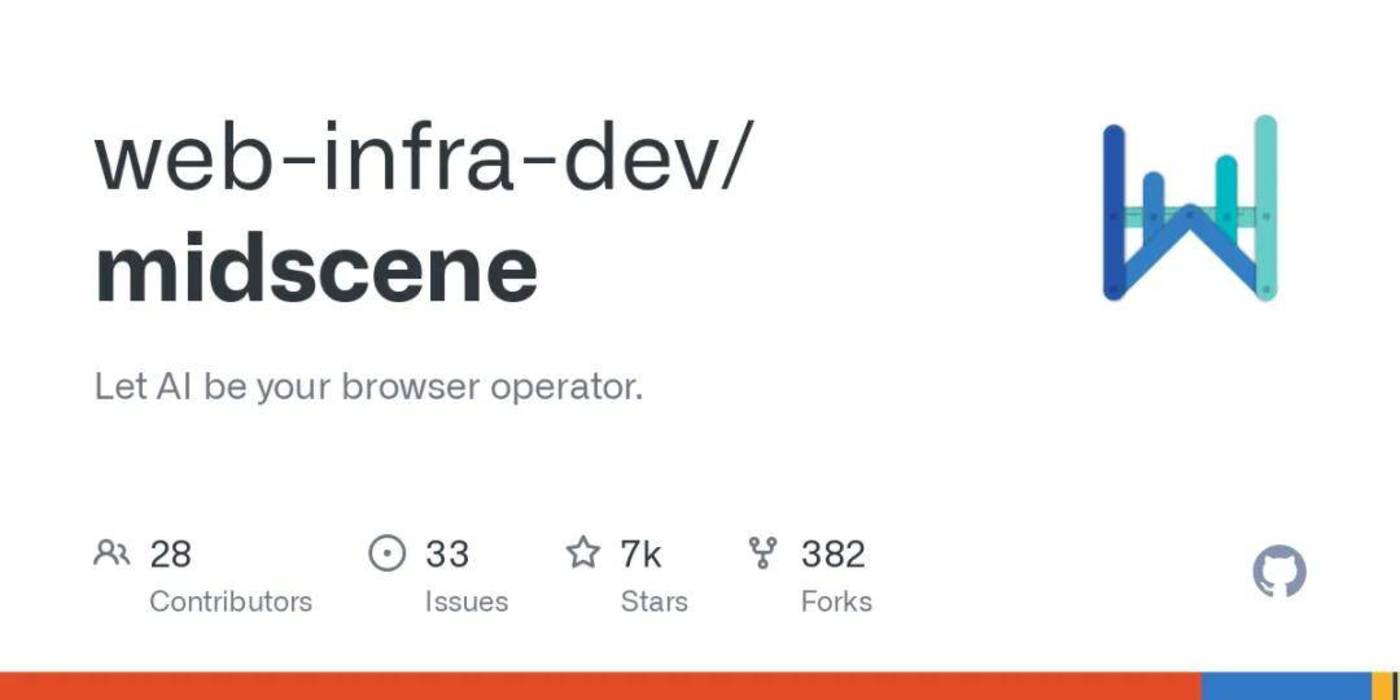Screen dimensions: 1400x700
Task: Open the Contributors label
Action: 230,601
